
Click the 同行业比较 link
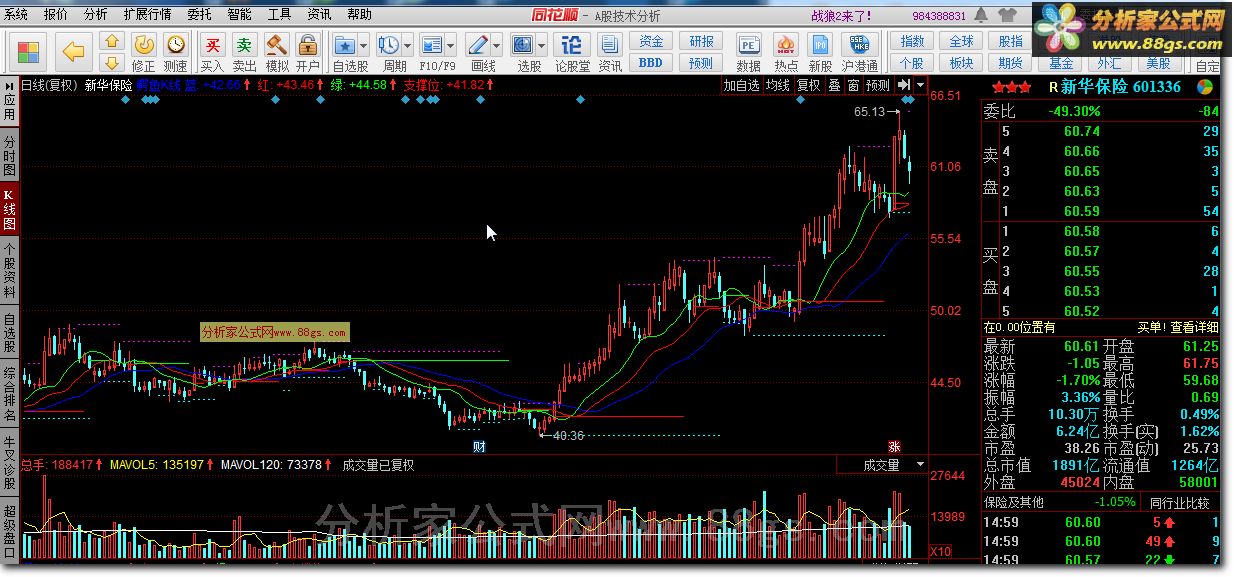point(1180,503)
